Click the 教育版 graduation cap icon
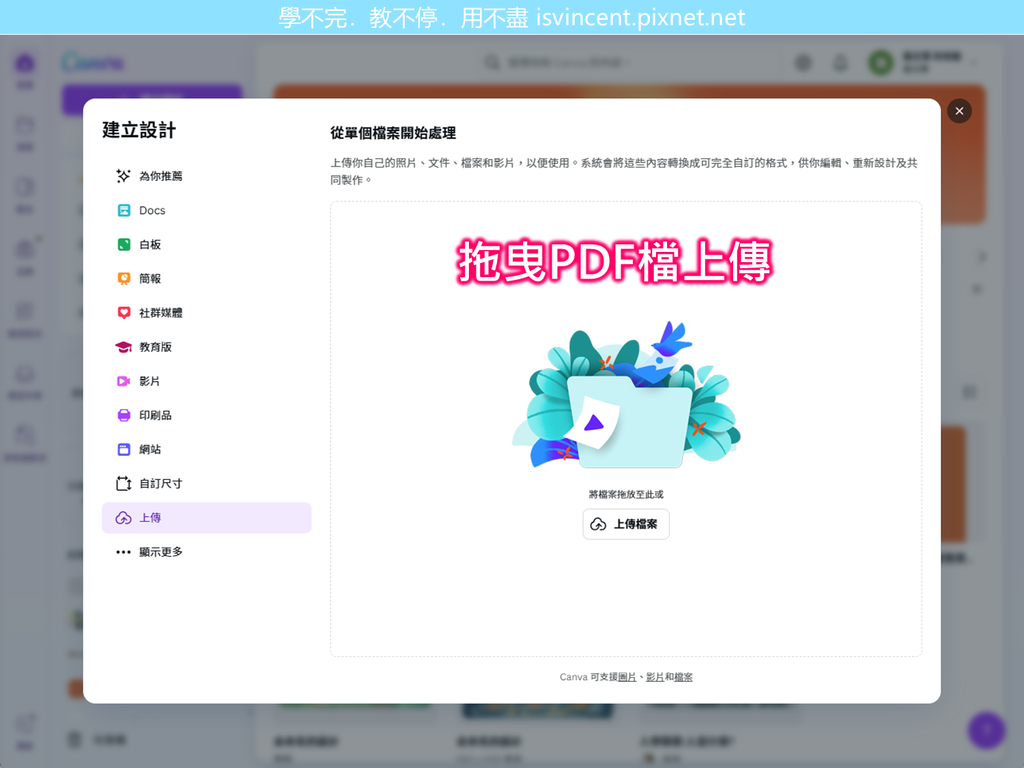The height and width of the screenshot is (768, 1024). point(123,347)
